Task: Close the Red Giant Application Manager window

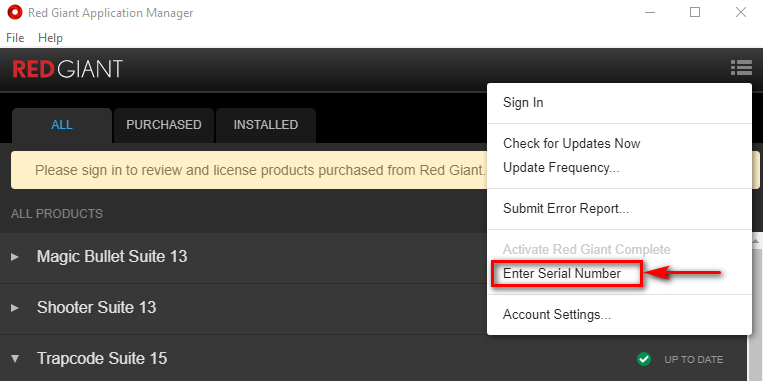Action: point(741,13)
